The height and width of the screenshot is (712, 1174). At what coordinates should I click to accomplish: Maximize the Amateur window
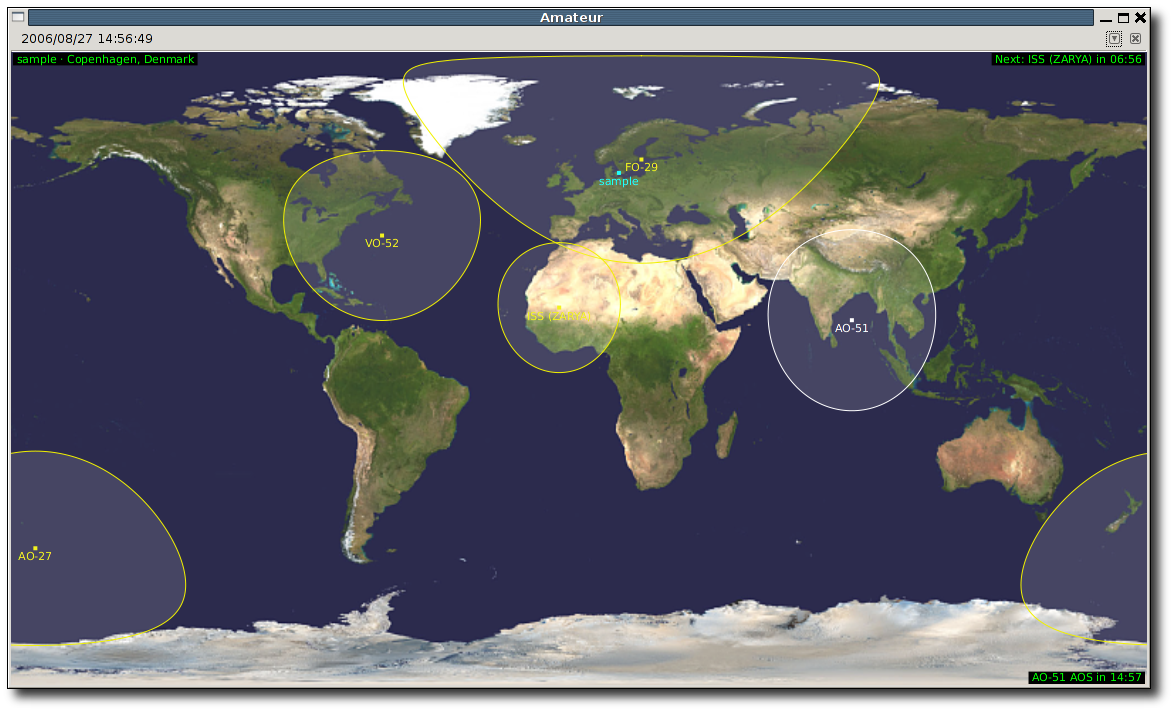pos(1123,17)
